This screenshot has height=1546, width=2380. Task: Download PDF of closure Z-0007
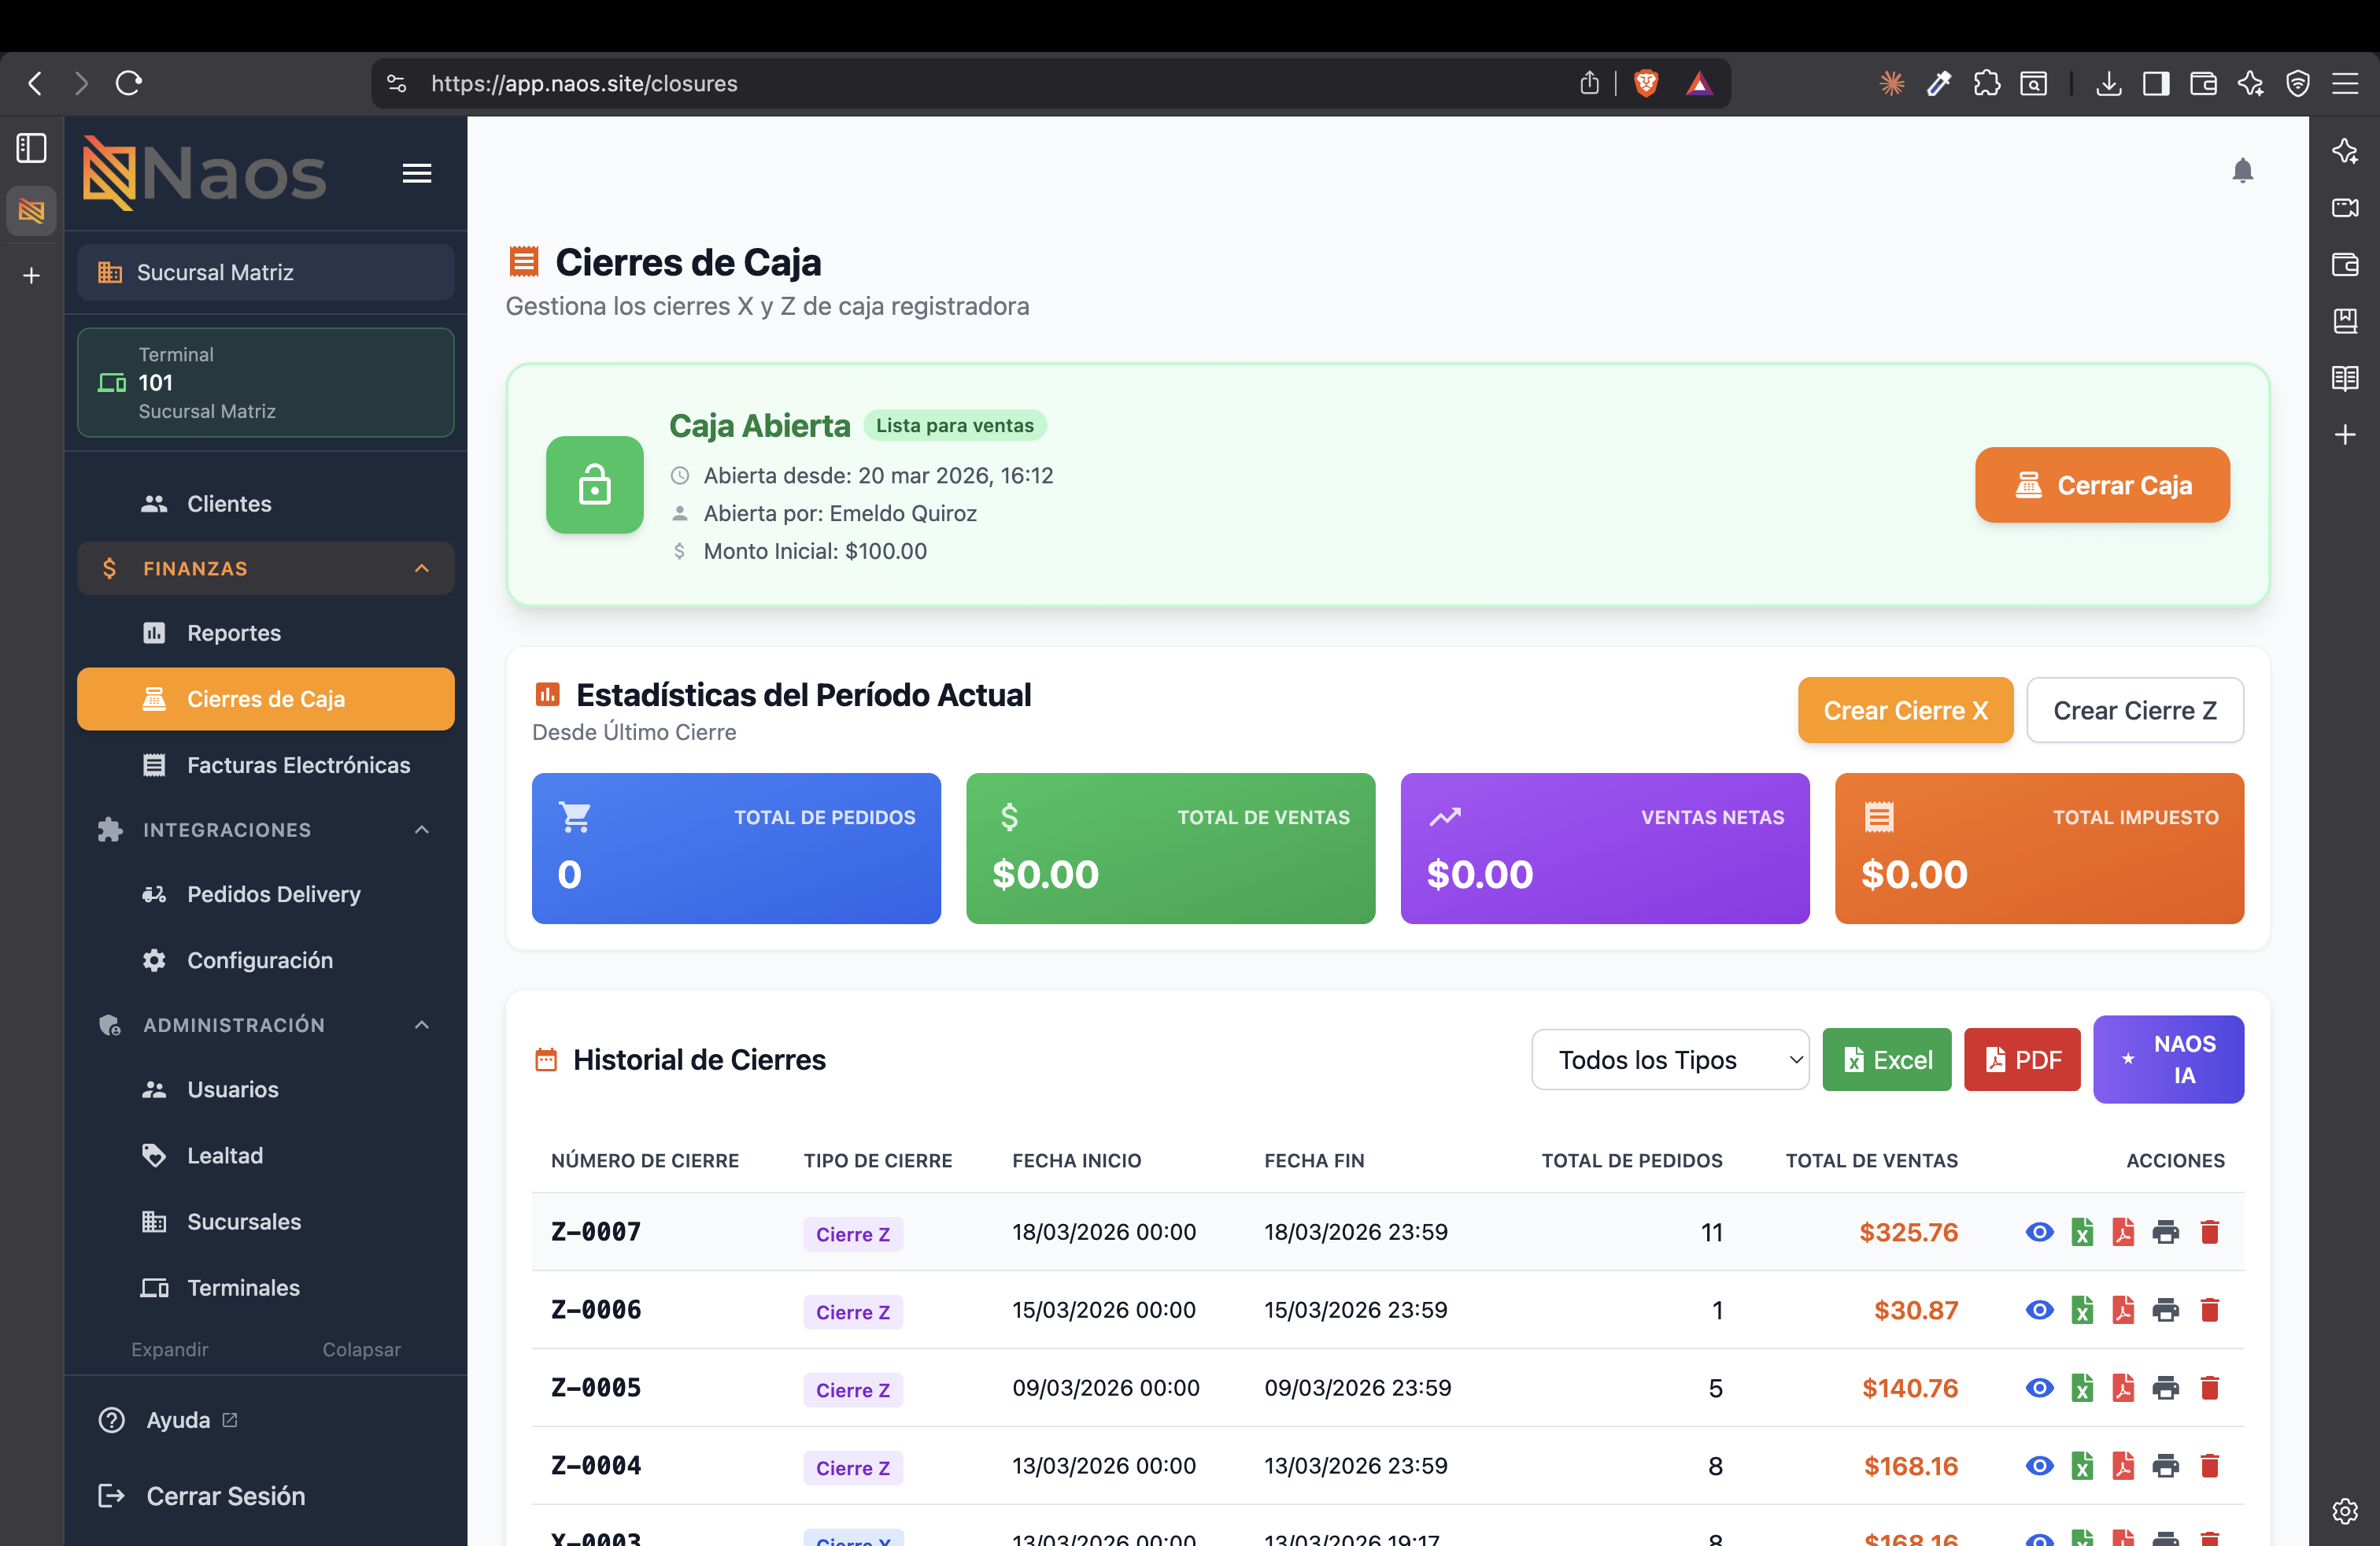click(x=2123, y=1231)
